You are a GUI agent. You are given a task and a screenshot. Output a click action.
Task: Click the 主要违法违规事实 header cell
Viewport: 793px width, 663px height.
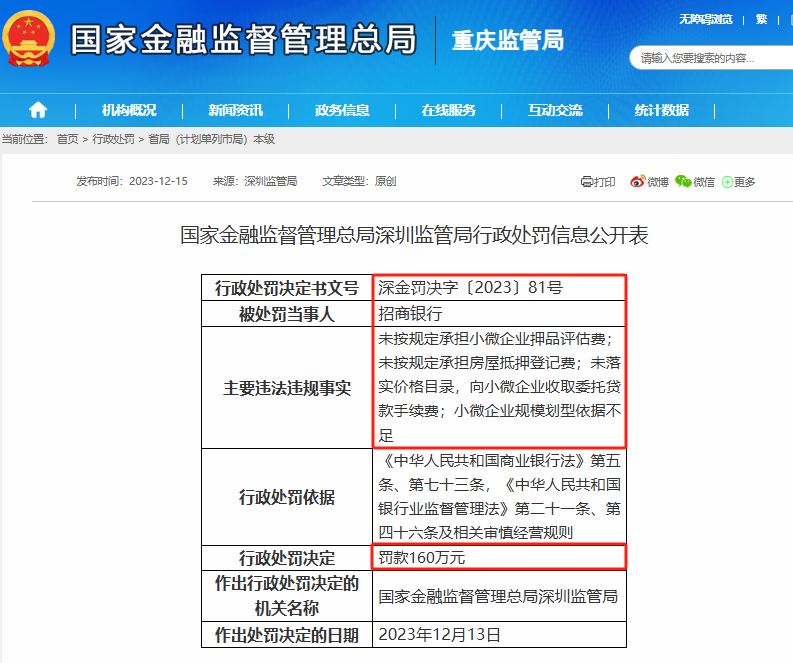(x=287, y=388)
